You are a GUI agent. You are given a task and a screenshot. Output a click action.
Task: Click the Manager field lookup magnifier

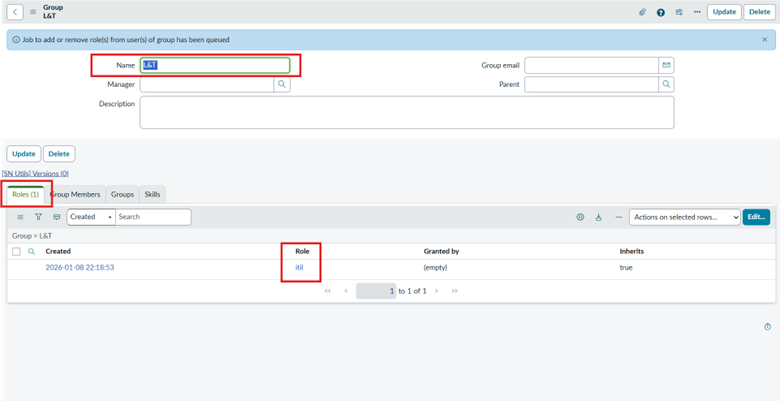pyautogui.click(x=282, y=85)
